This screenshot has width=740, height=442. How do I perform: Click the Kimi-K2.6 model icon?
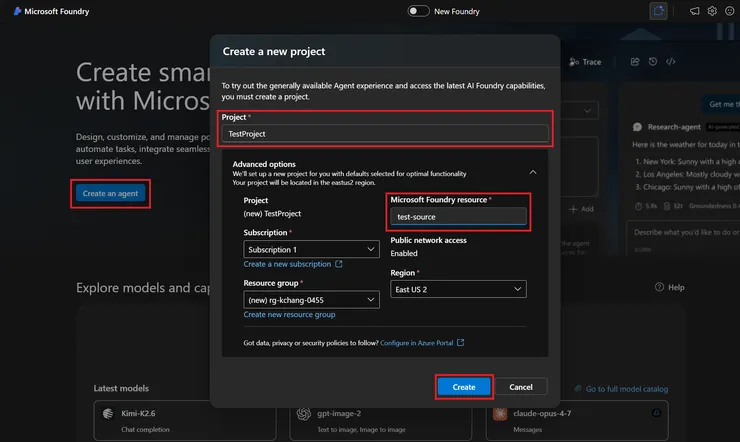(x=108, y=414)
